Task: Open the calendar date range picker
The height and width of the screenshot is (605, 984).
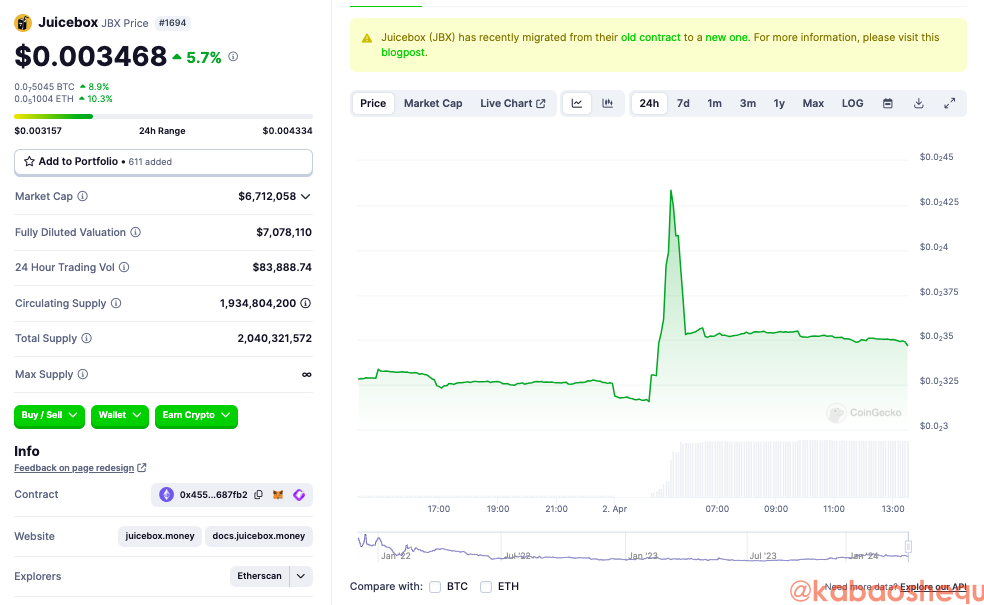Action: pyautogui.click(x=887, y=104)
